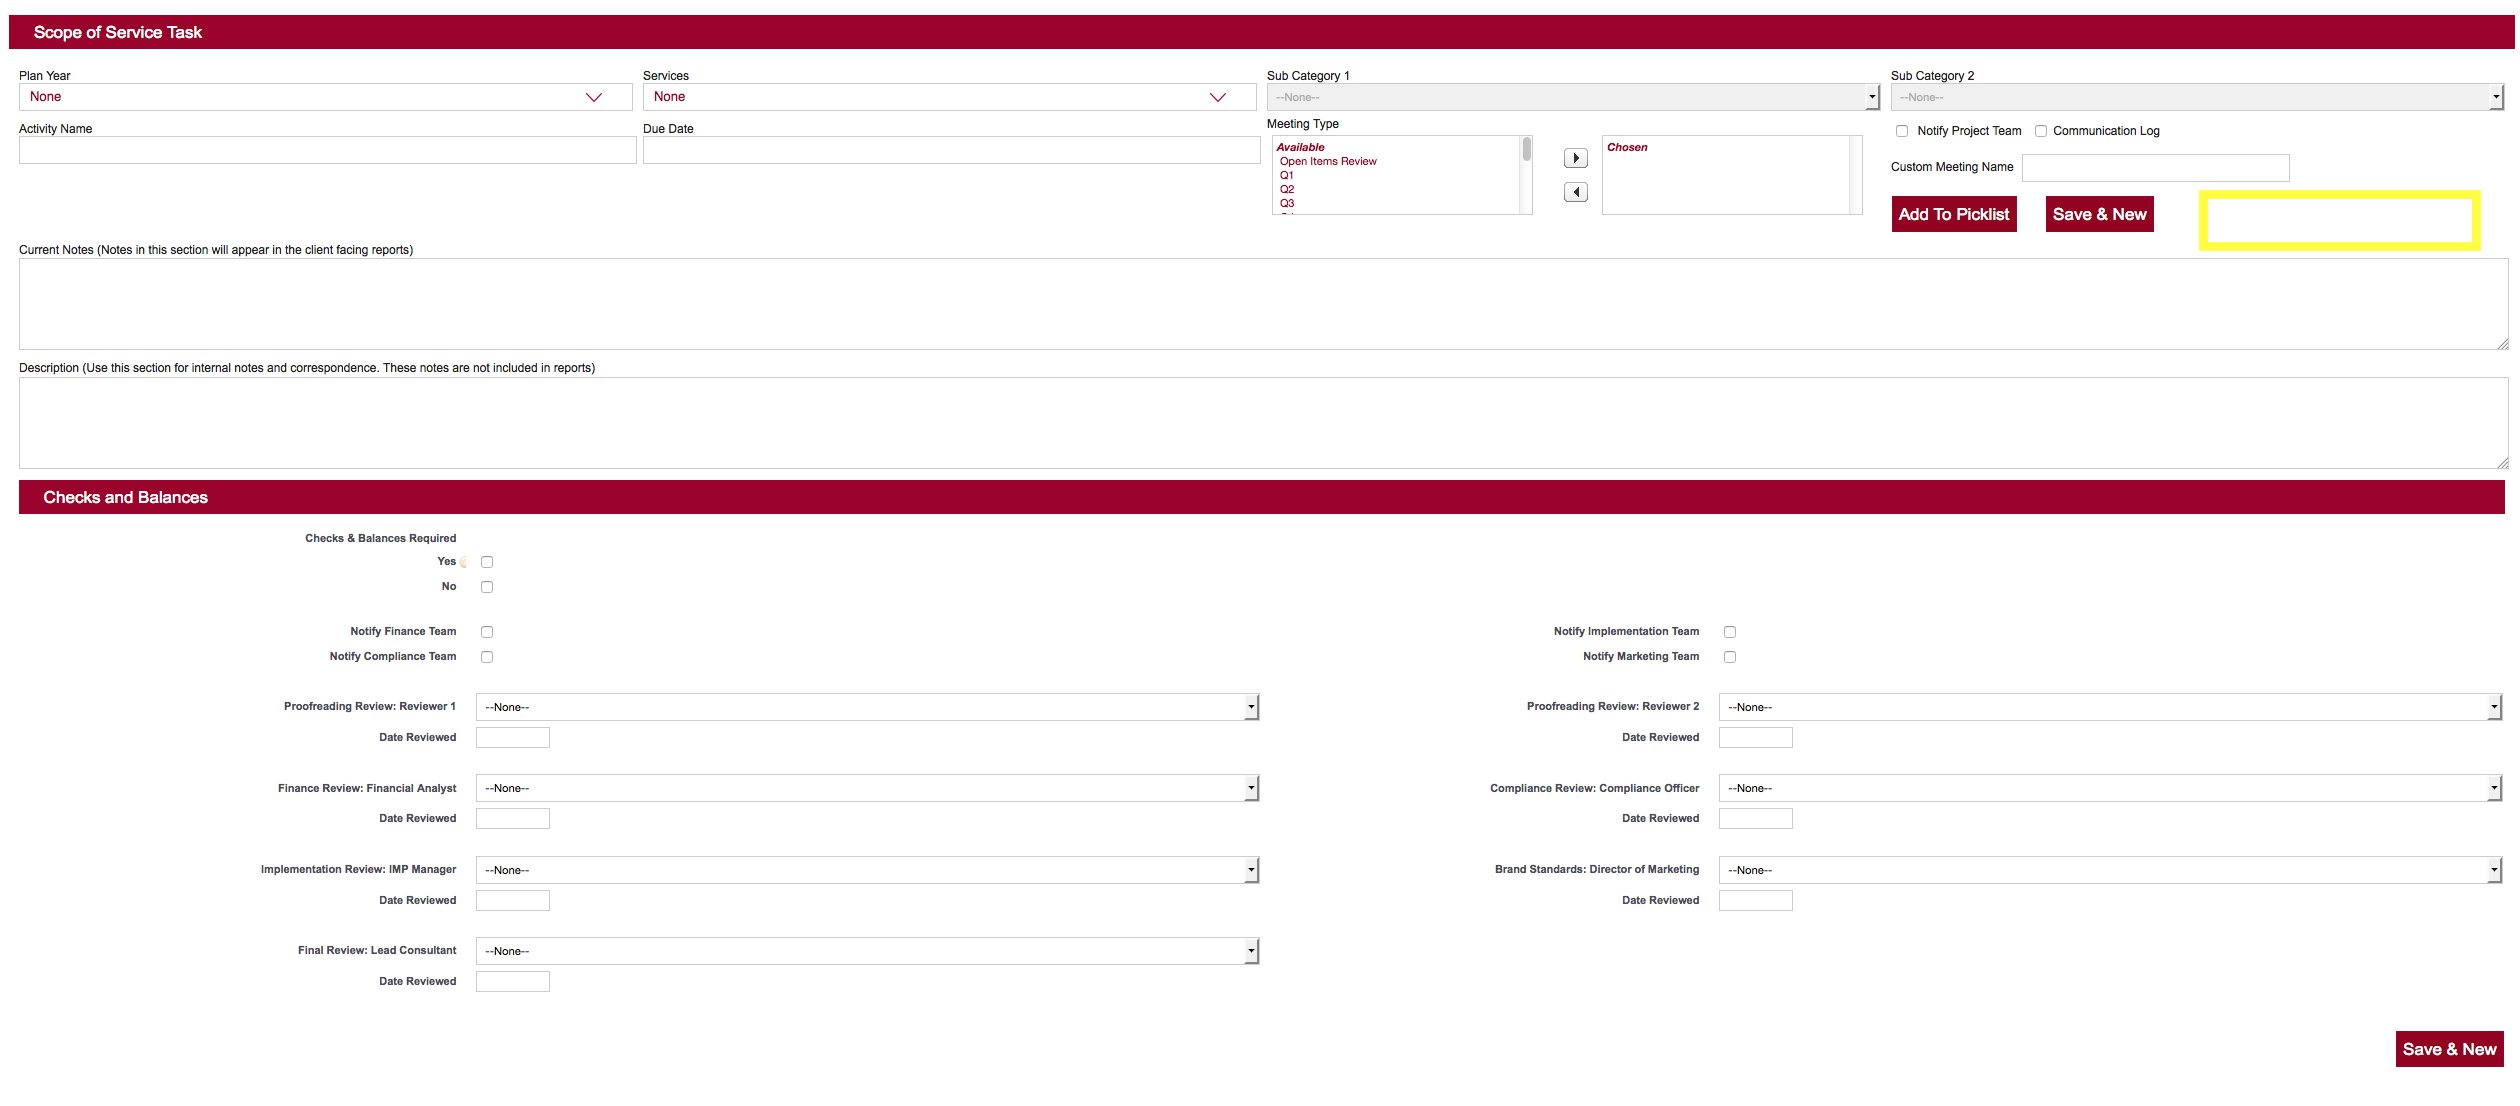Click the Add To Picklist button

point(1953,214)
